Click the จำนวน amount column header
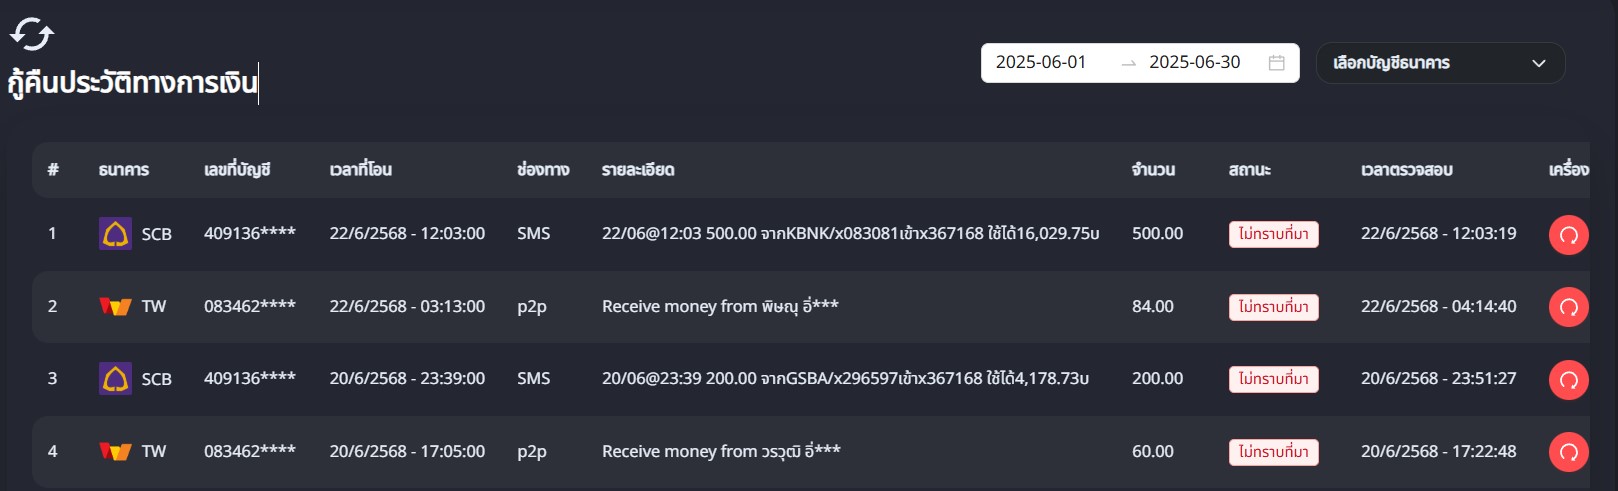 [x=1153, y=170]
